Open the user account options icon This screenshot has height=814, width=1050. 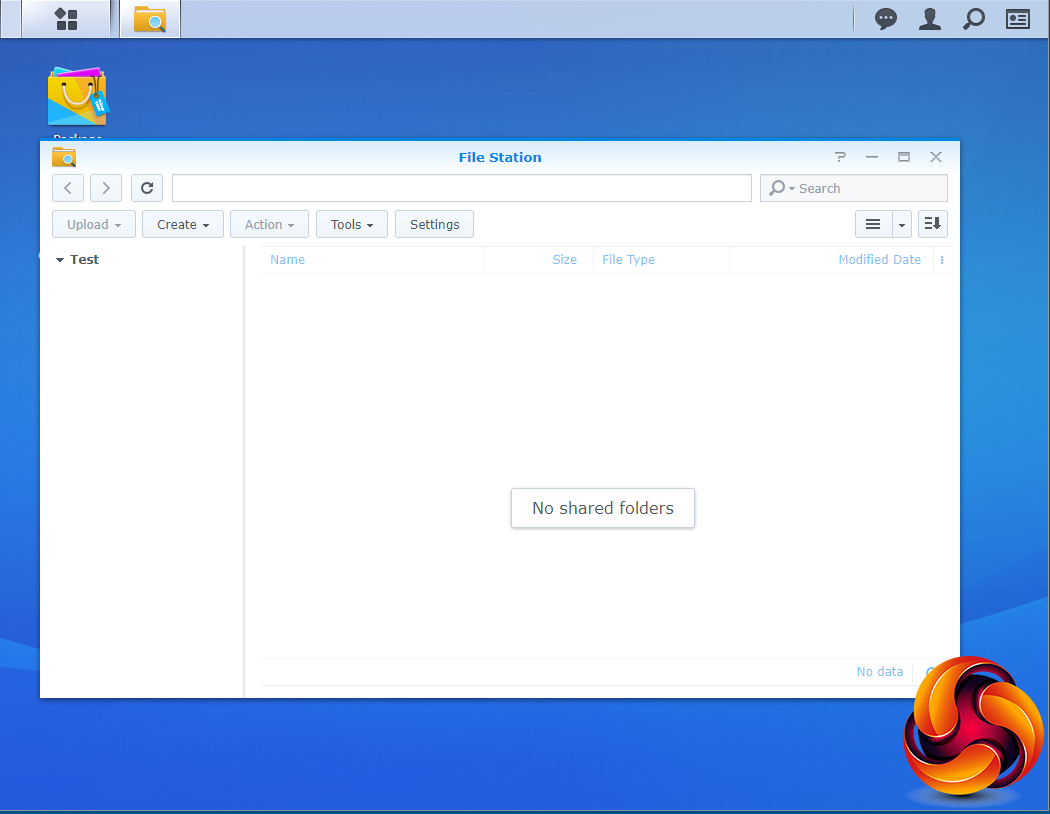(x=929, y=19)
